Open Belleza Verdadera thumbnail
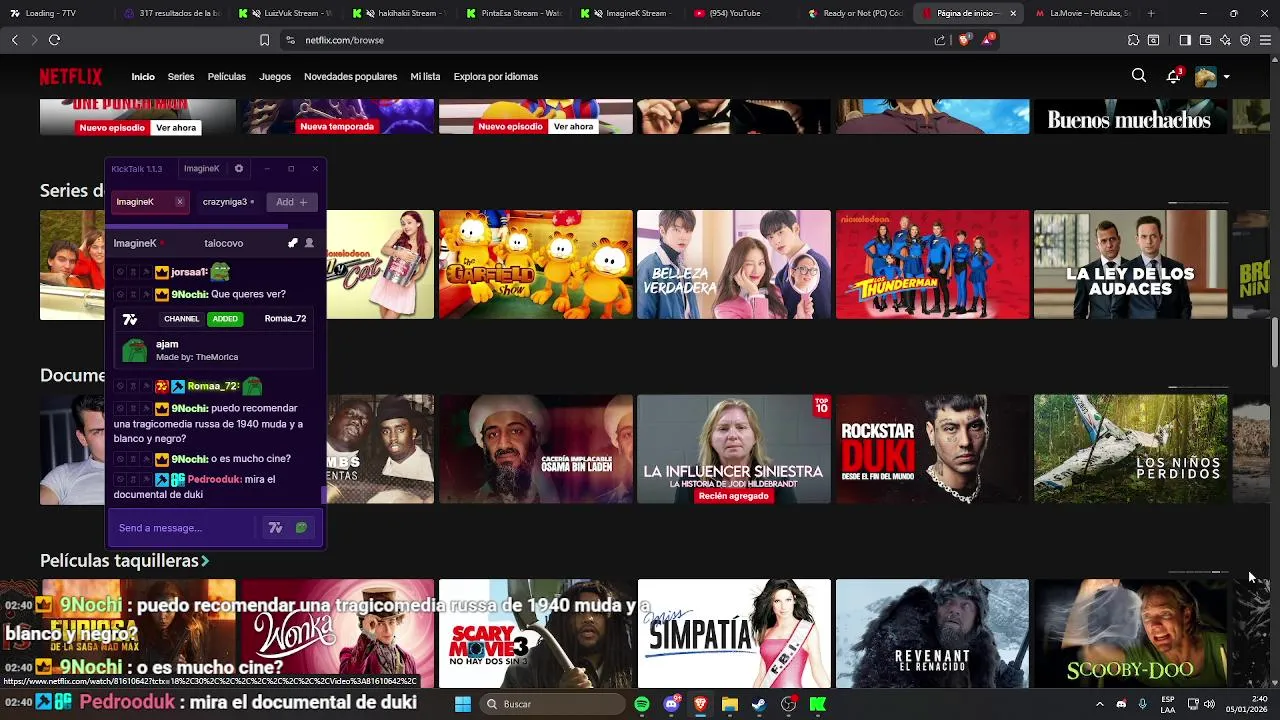 pos(734,264)
